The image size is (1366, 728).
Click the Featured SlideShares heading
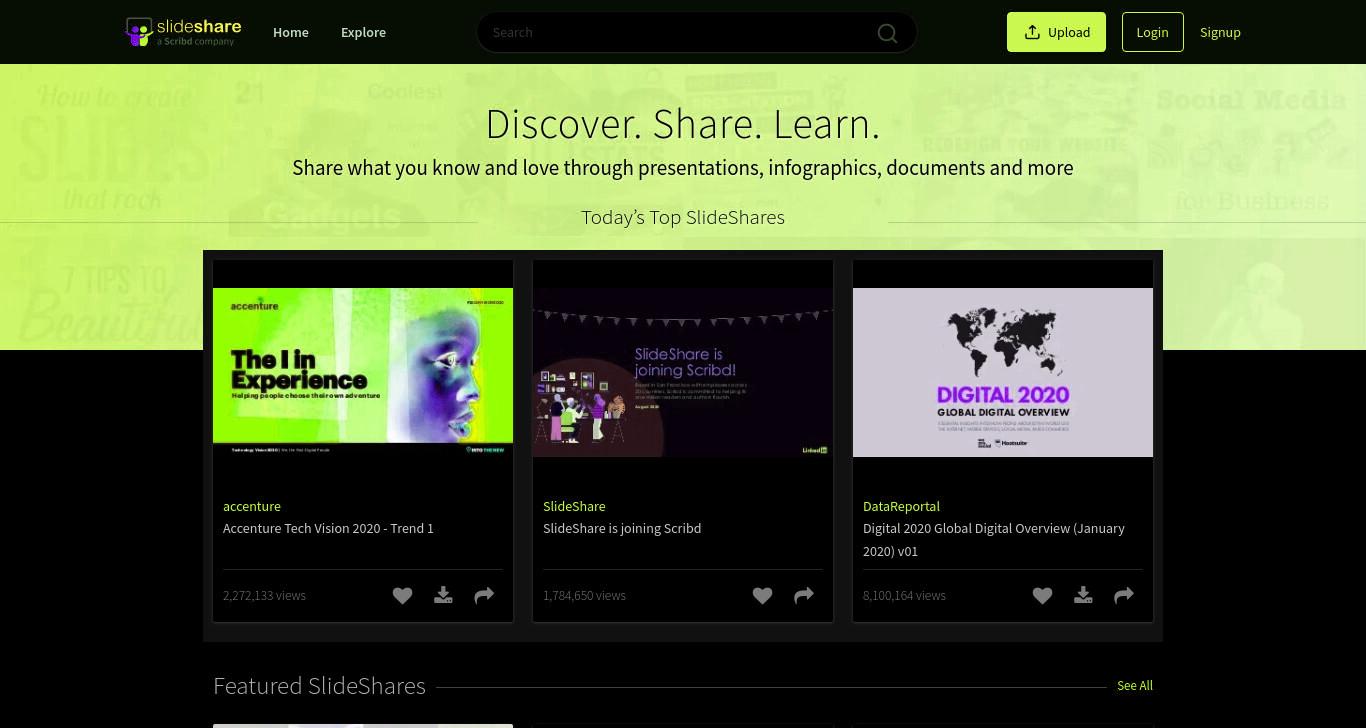pyautogui.click(x=319, y=686)
